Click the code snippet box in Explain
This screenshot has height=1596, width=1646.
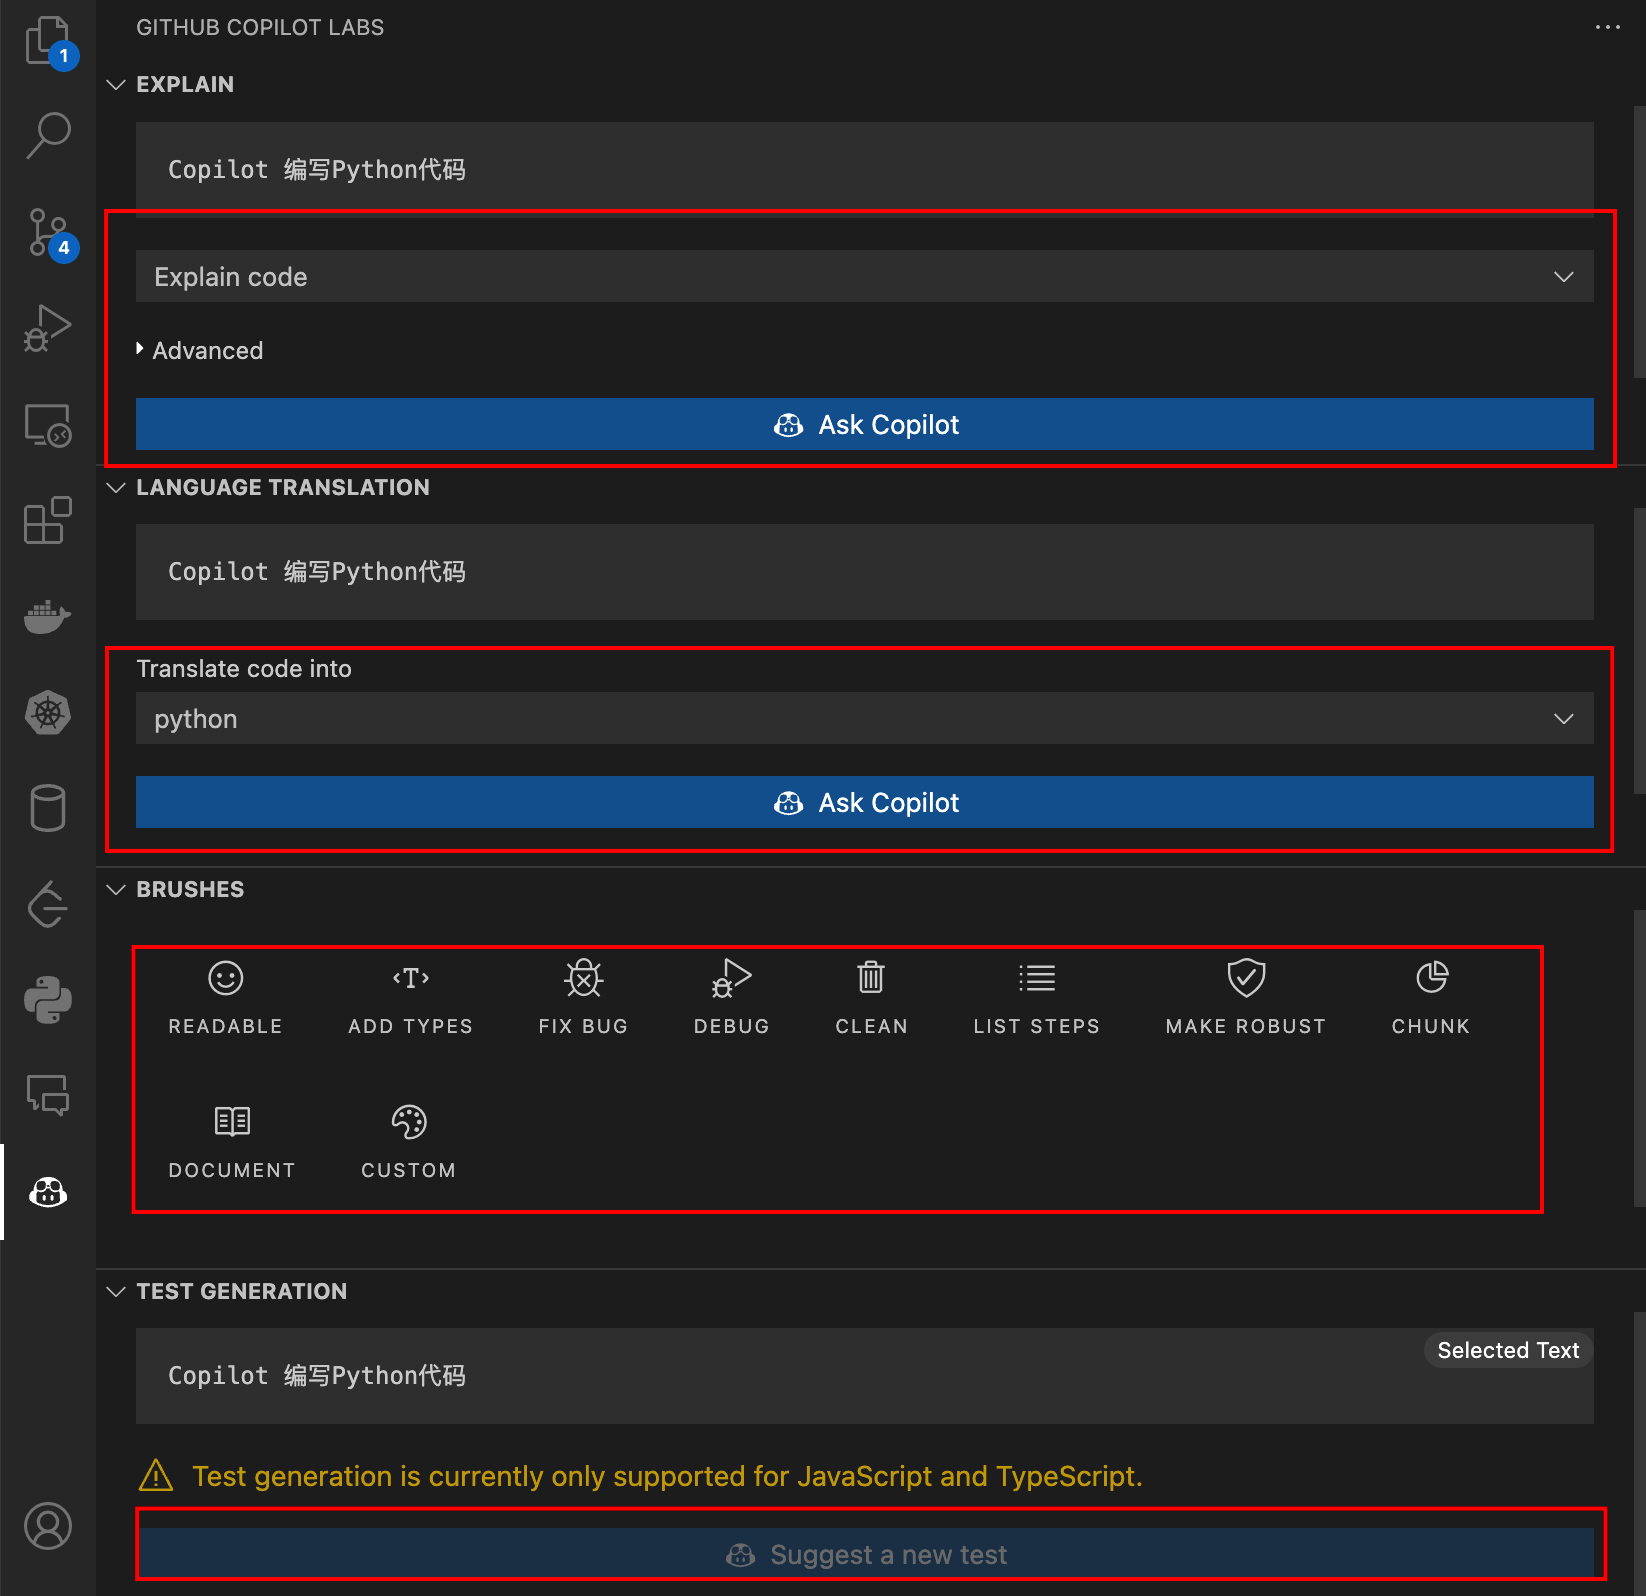pyautogui.click(x=864, y=168)
